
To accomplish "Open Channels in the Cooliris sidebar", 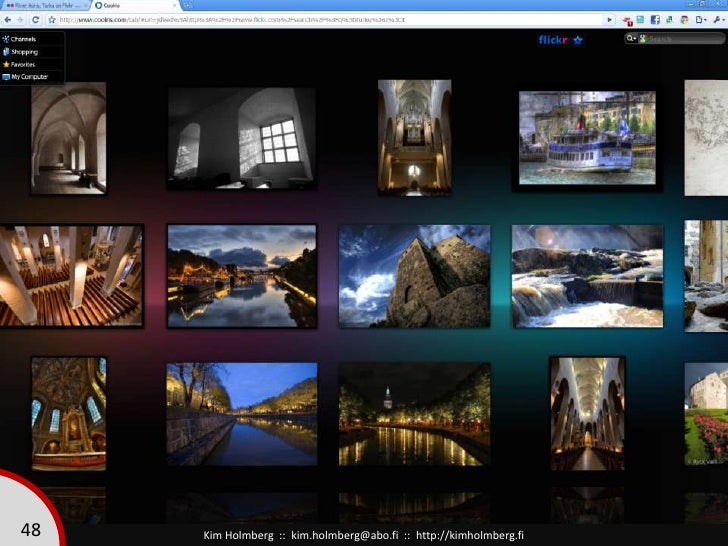I will (23, 39).
